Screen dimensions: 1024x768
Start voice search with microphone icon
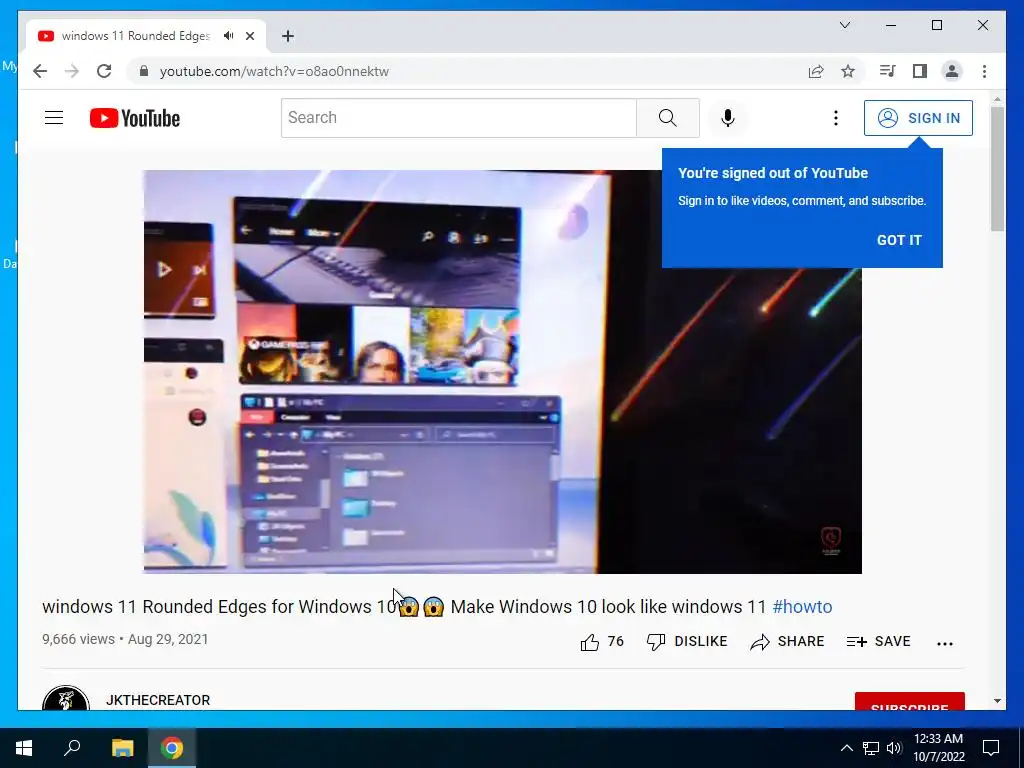pos(728,118)
